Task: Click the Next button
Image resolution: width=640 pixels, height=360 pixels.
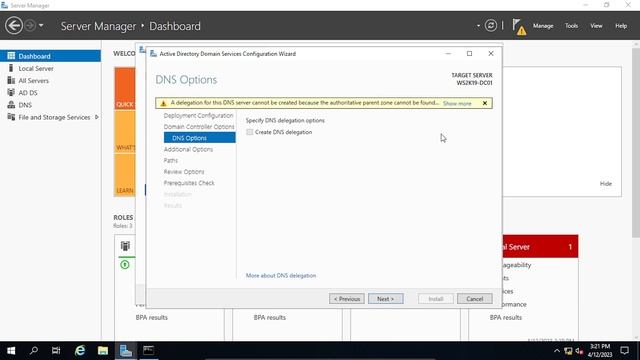Action: (385, 299)
